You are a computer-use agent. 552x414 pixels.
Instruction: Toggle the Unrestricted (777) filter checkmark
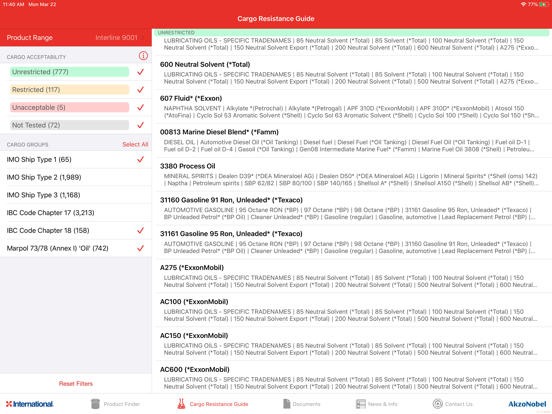pos(140,72)
